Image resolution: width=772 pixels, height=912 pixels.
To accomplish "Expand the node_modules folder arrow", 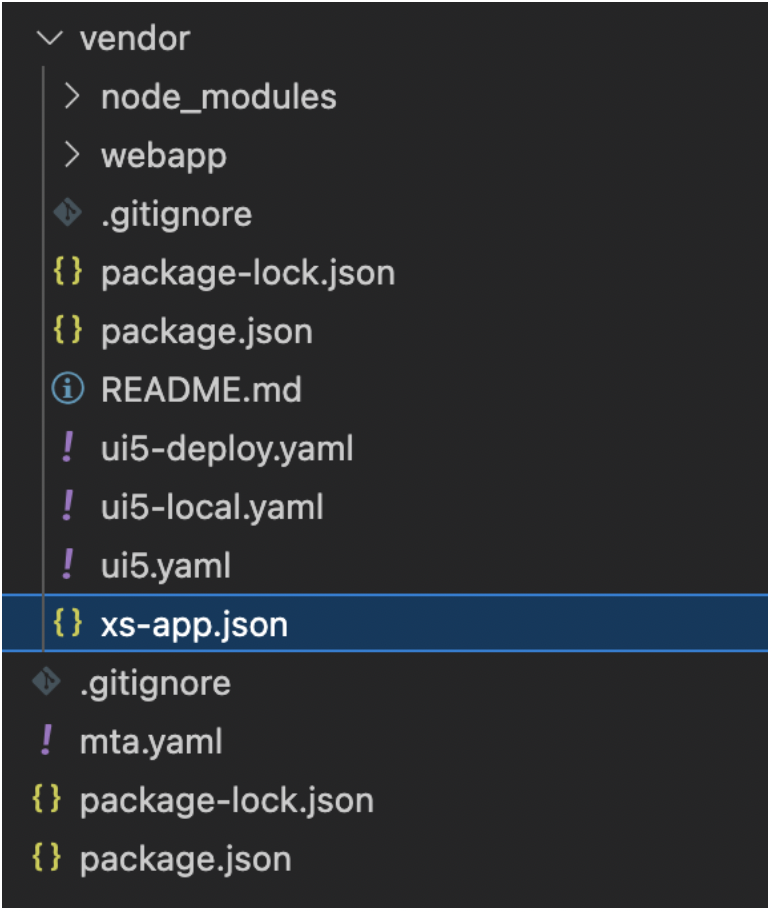I will (x=71, y=97).
